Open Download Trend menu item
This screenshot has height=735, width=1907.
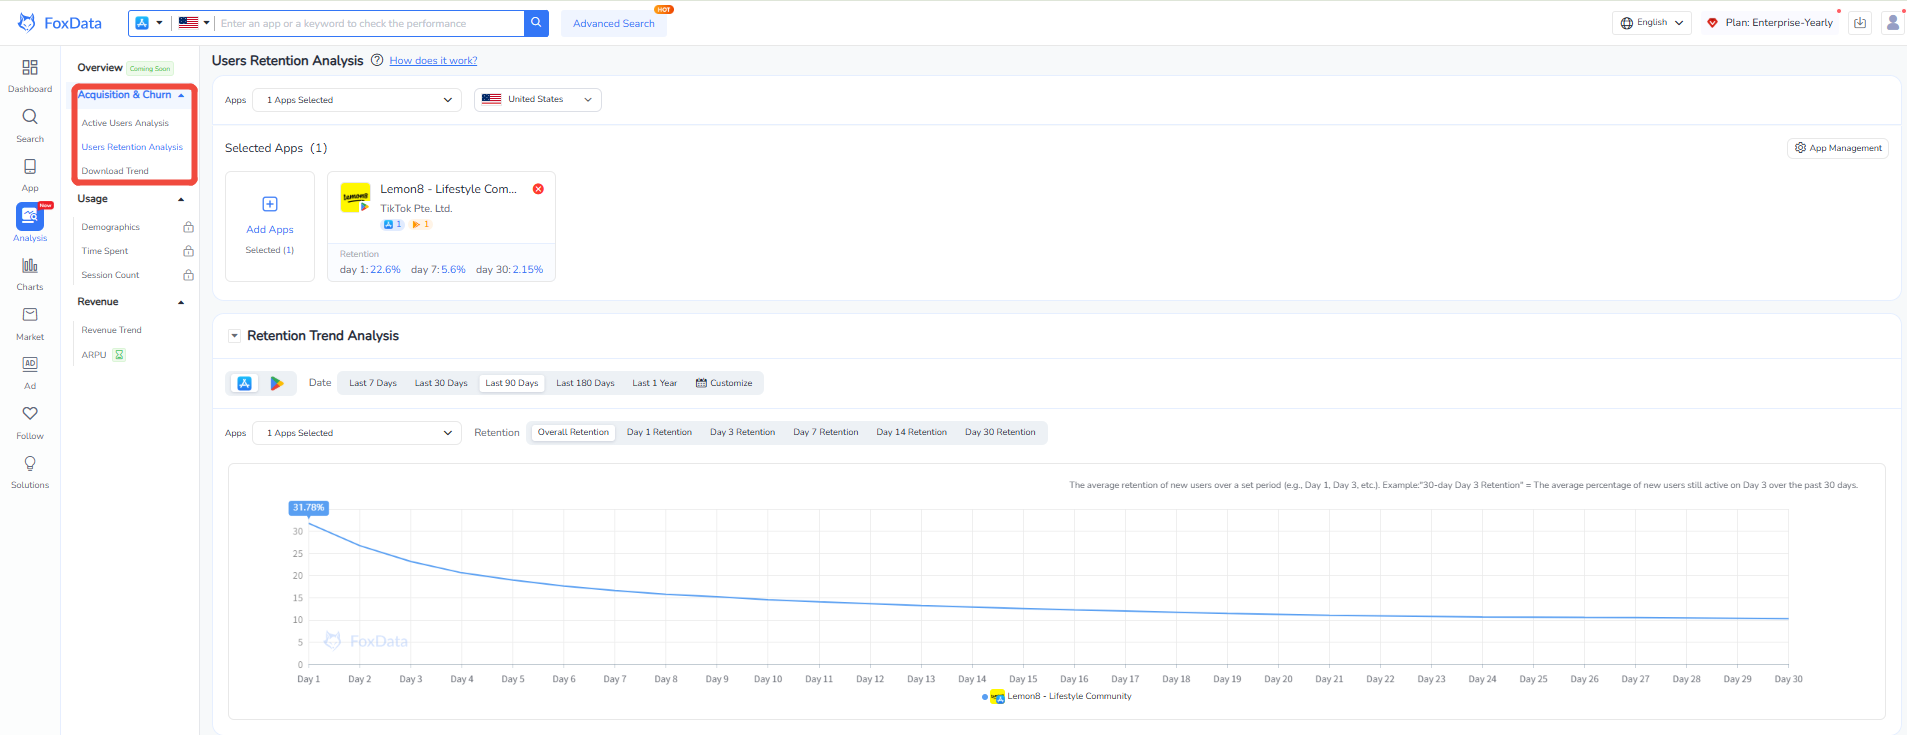(115, 171)
